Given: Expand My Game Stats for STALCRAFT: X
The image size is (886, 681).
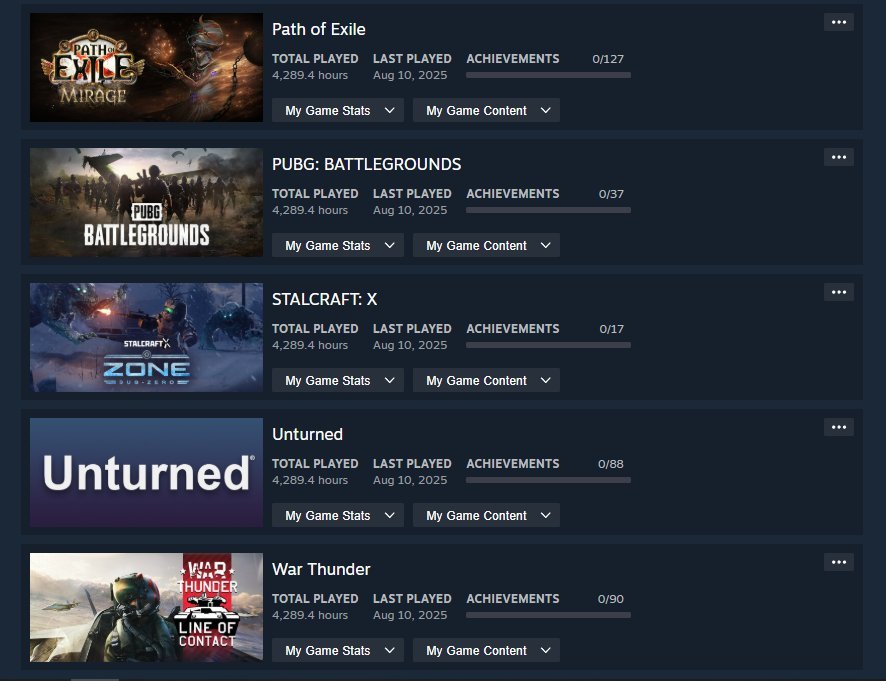Looking at the screenshot, I should click(338, 380).
